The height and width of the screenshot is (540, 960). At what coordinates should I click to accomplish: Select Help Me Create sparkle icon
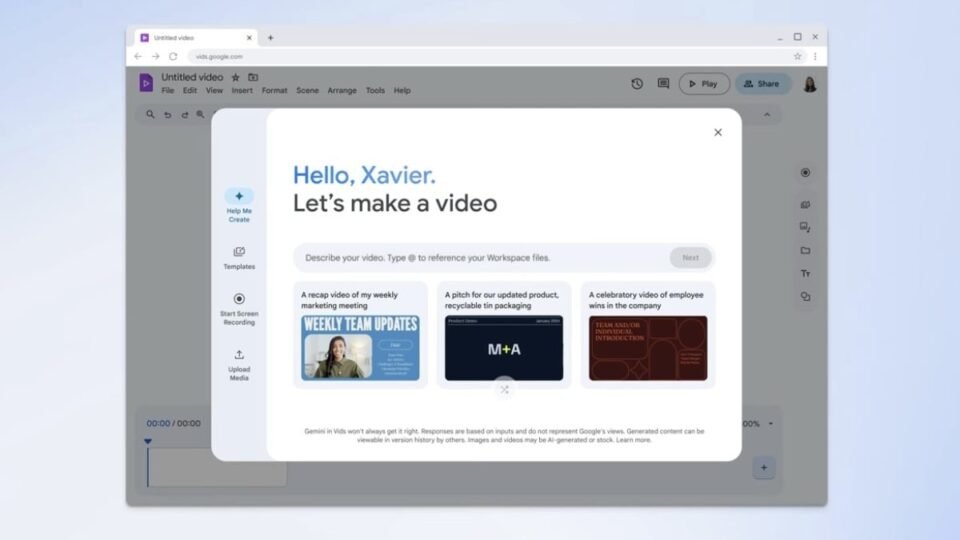pyautogui.click(x=239, y=196)
